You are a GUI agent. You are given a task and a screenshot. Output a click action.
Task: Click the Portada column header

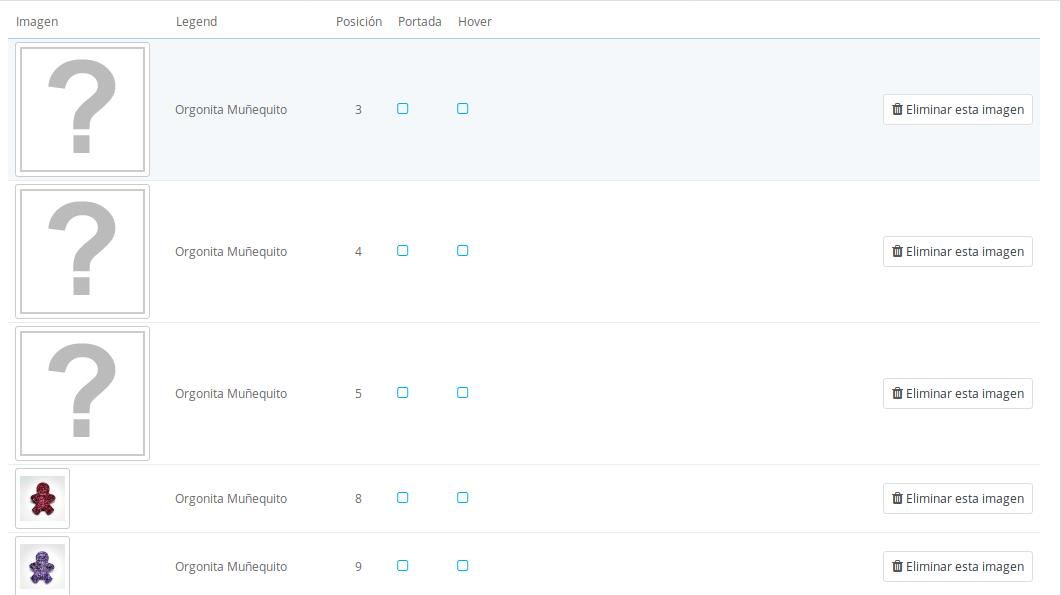click(420, 22)
